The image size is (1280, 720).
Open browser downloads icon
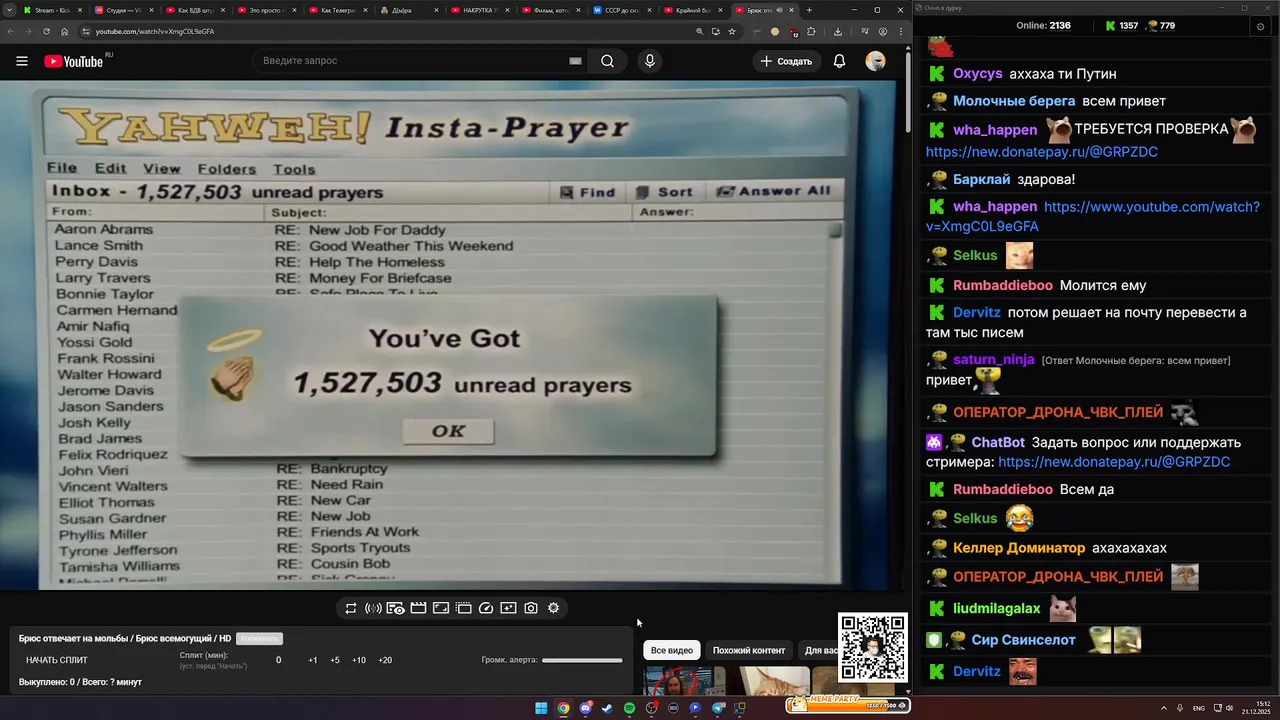(x=838, y=31)
